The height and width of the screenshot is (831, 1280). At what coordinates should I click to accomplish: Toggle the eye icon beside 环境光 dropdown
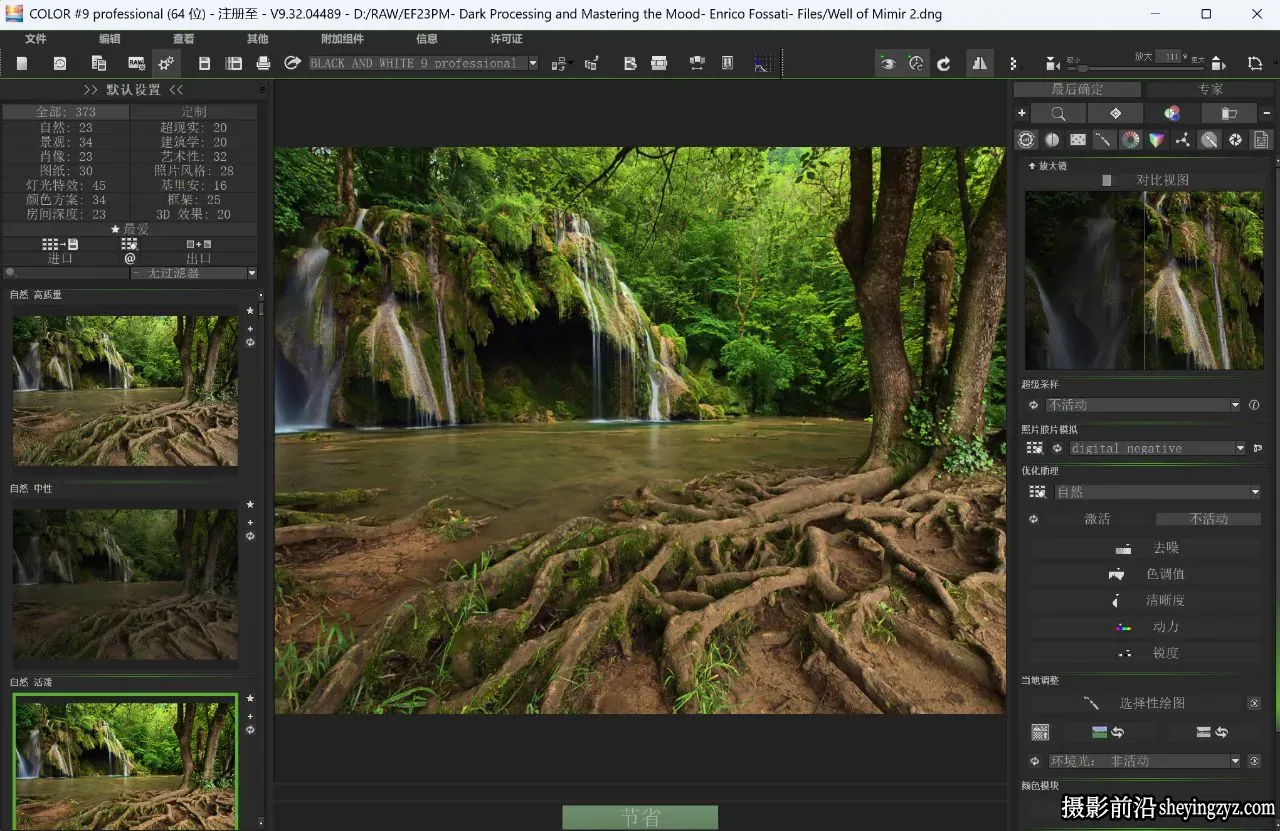click(1254, 761)
